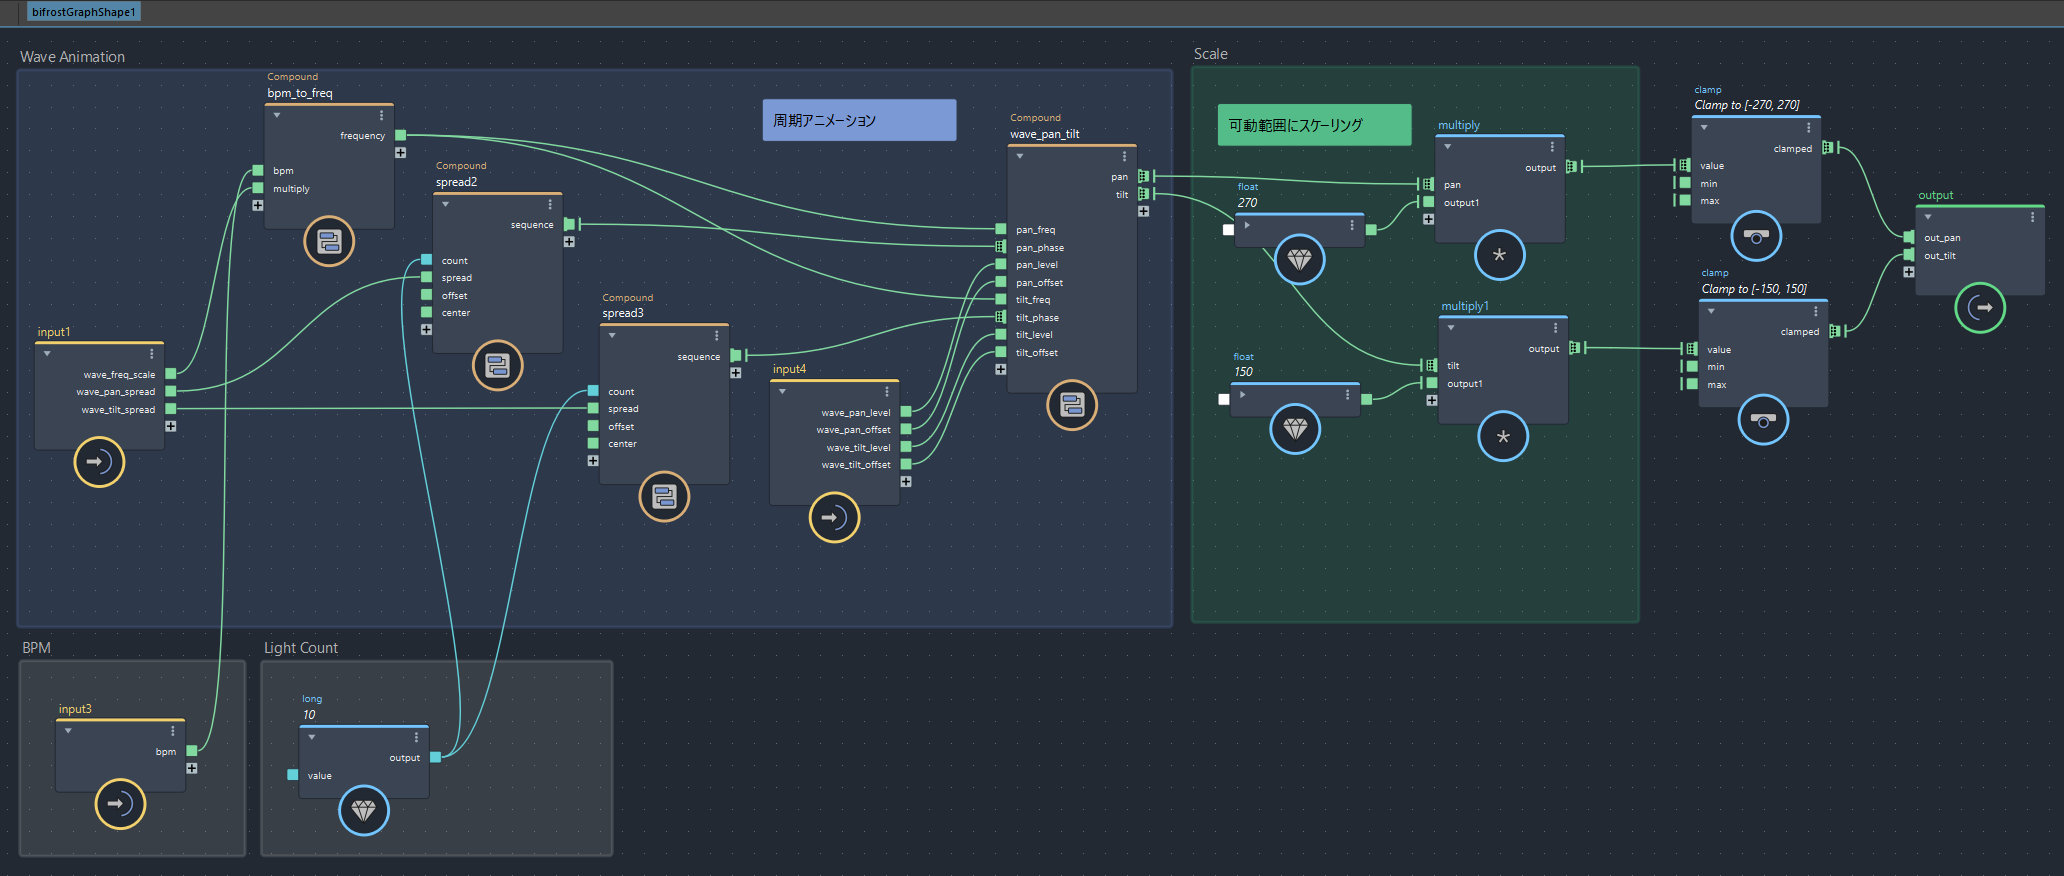Select the Light Count backdrop title
The height and width of the screenshot is (876, 2064).
(301, 648)
